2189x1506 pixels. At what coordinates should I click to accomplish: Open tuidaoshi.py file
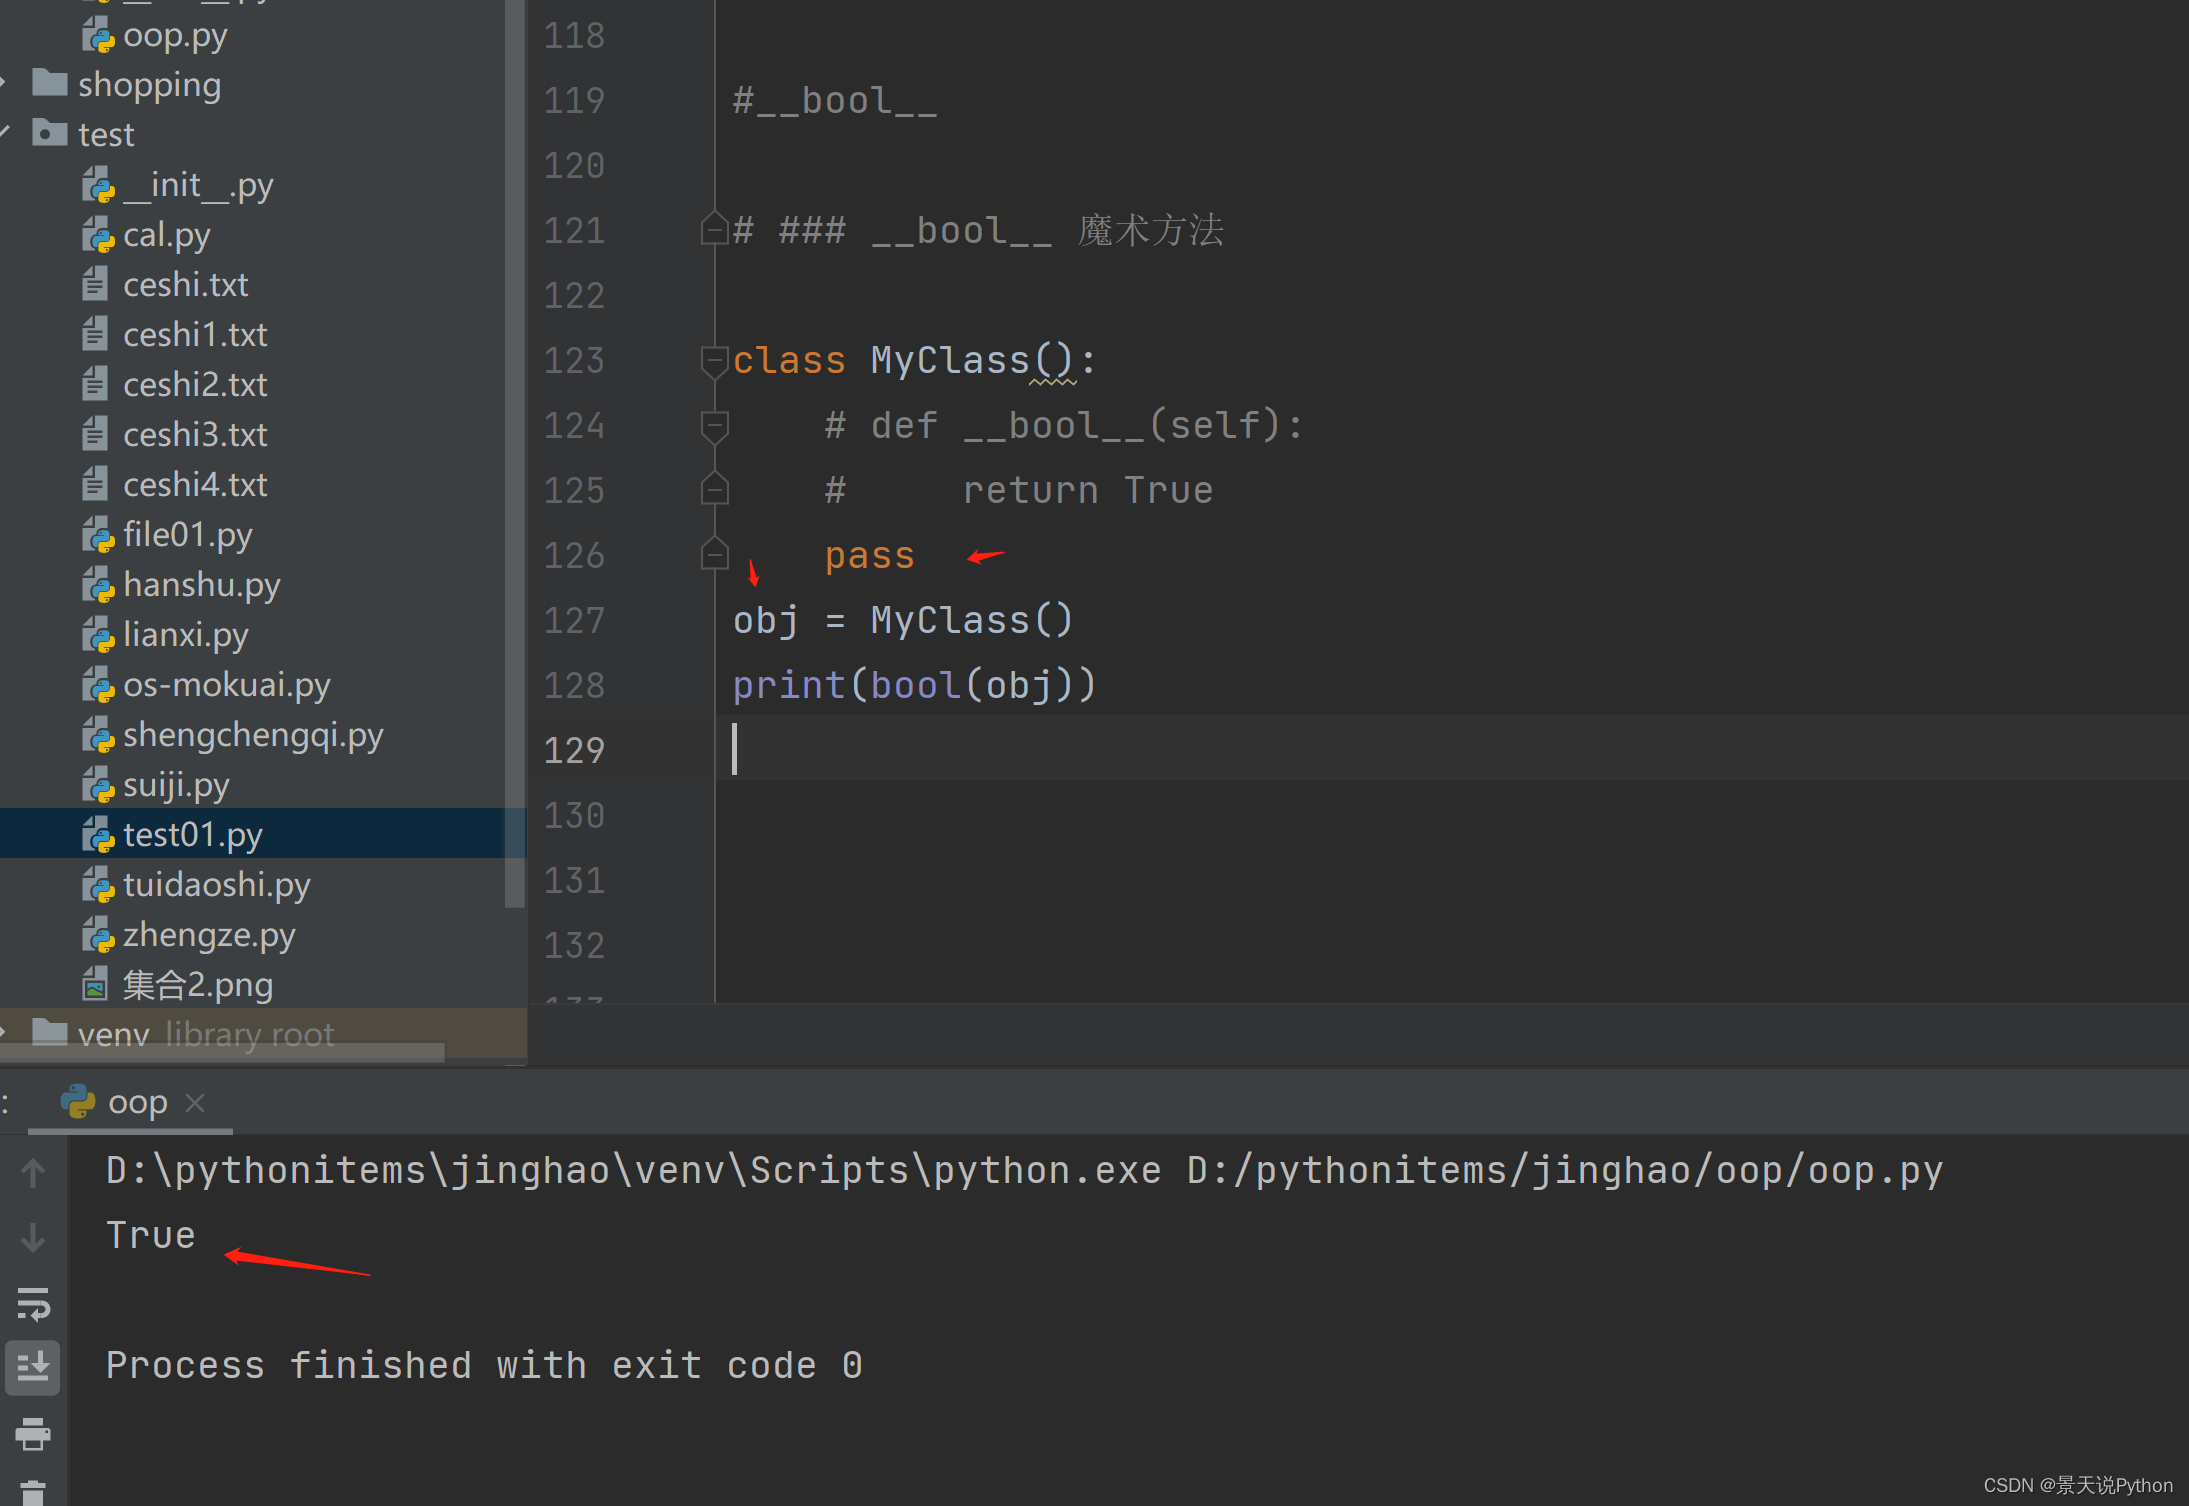[x=217, y=885]
